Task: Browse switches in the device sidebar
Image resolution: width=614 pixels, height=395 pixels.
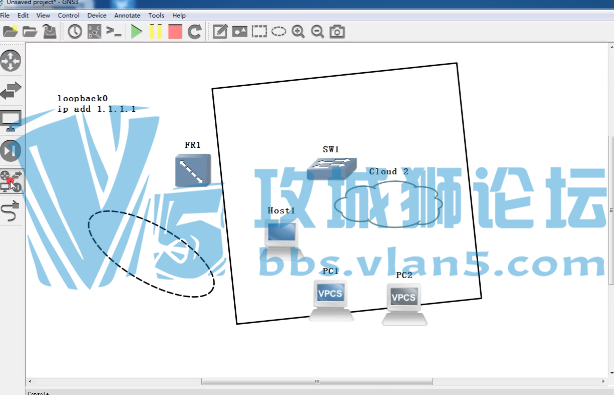Action: [11, 91]
